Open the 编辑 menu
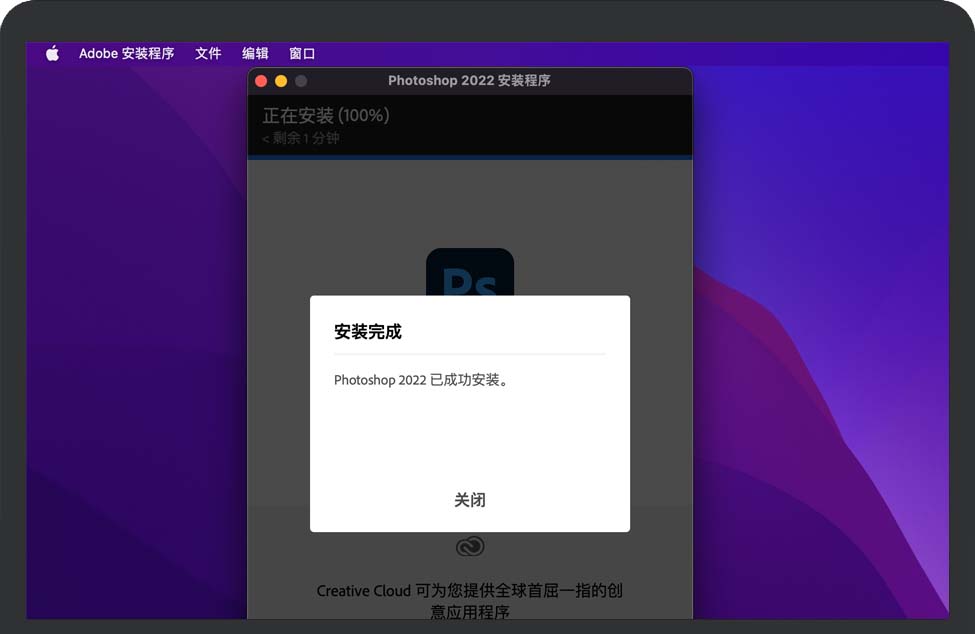Screen dimensions: 975x634 [x=255, y=53]
